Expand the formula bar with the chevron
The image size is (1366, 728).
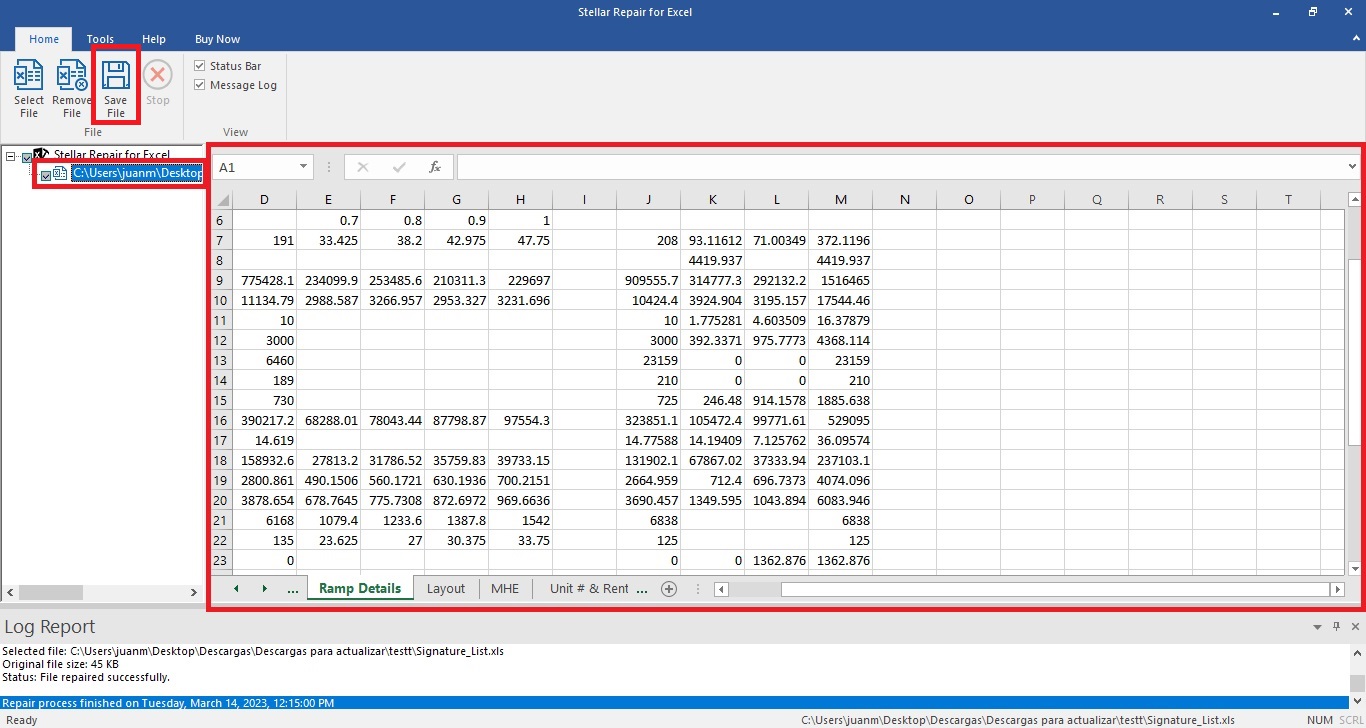1353,167
